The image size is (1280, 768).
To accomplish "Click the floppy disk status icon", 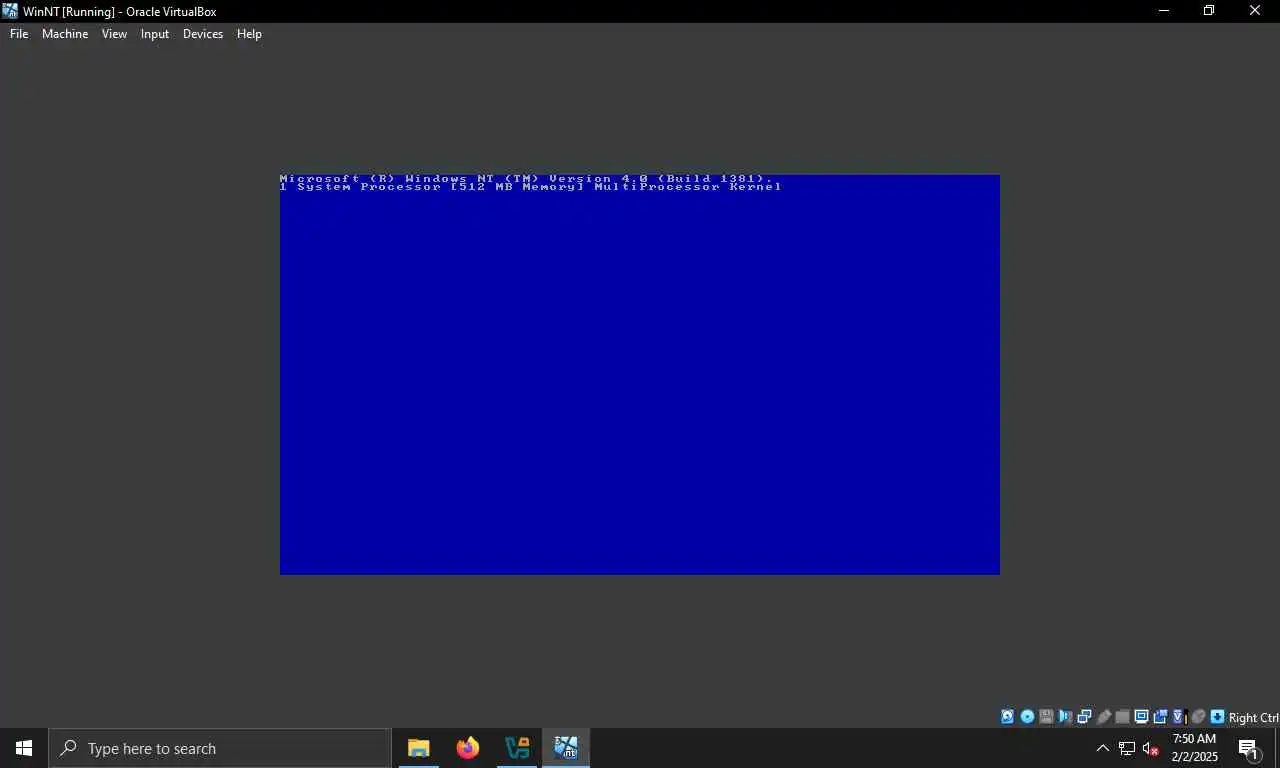I will 1046,717.
